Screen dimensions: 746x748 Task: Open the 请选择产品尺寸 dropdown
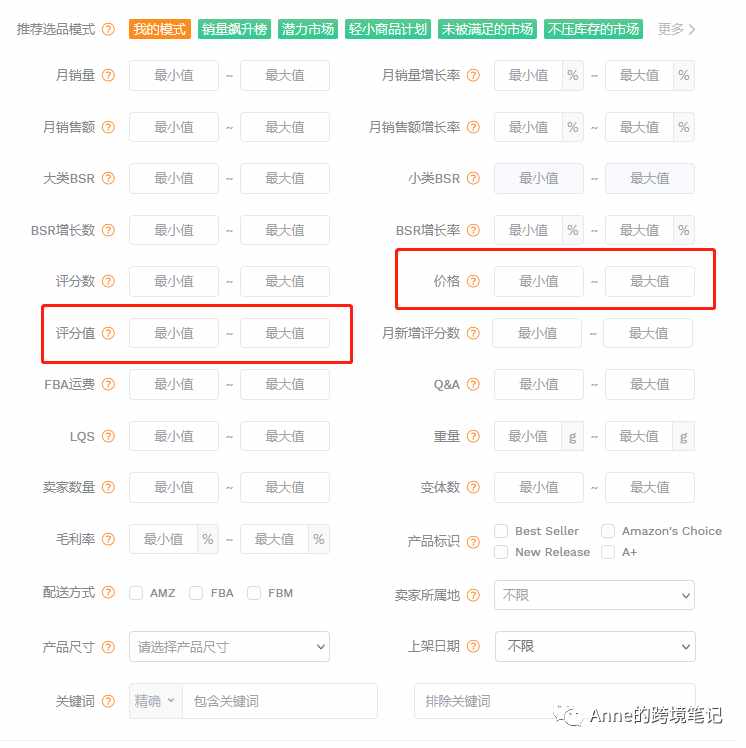pyautogui.click(x=229, y=646)
